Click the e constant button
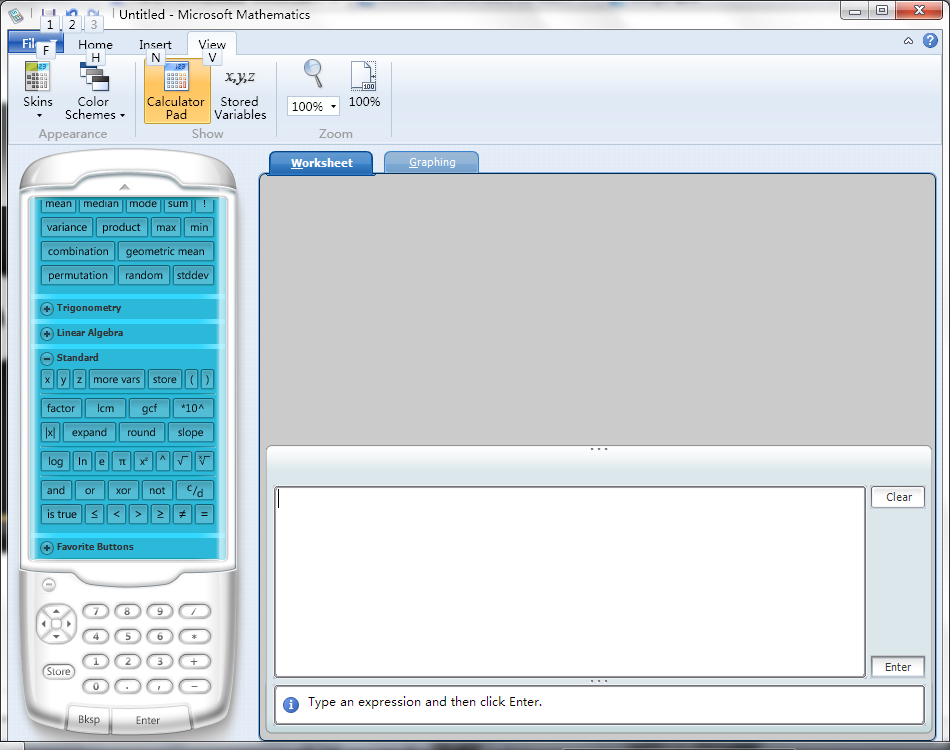Screen dimensions: 950x750 pos(101,462)
